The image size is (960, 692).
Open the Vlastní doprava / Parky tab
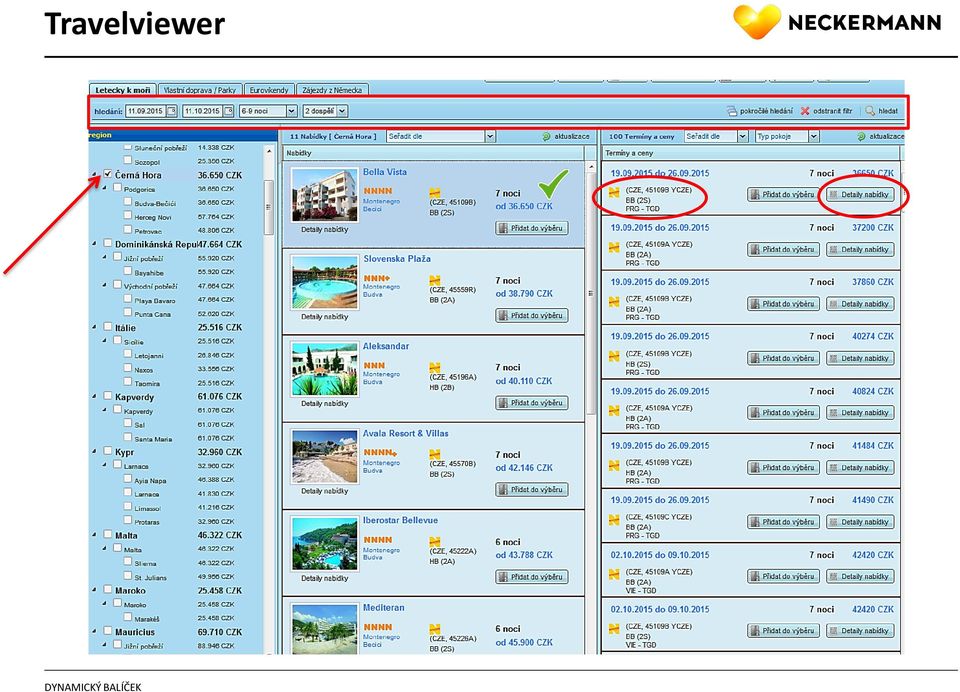tap(200, 89)
